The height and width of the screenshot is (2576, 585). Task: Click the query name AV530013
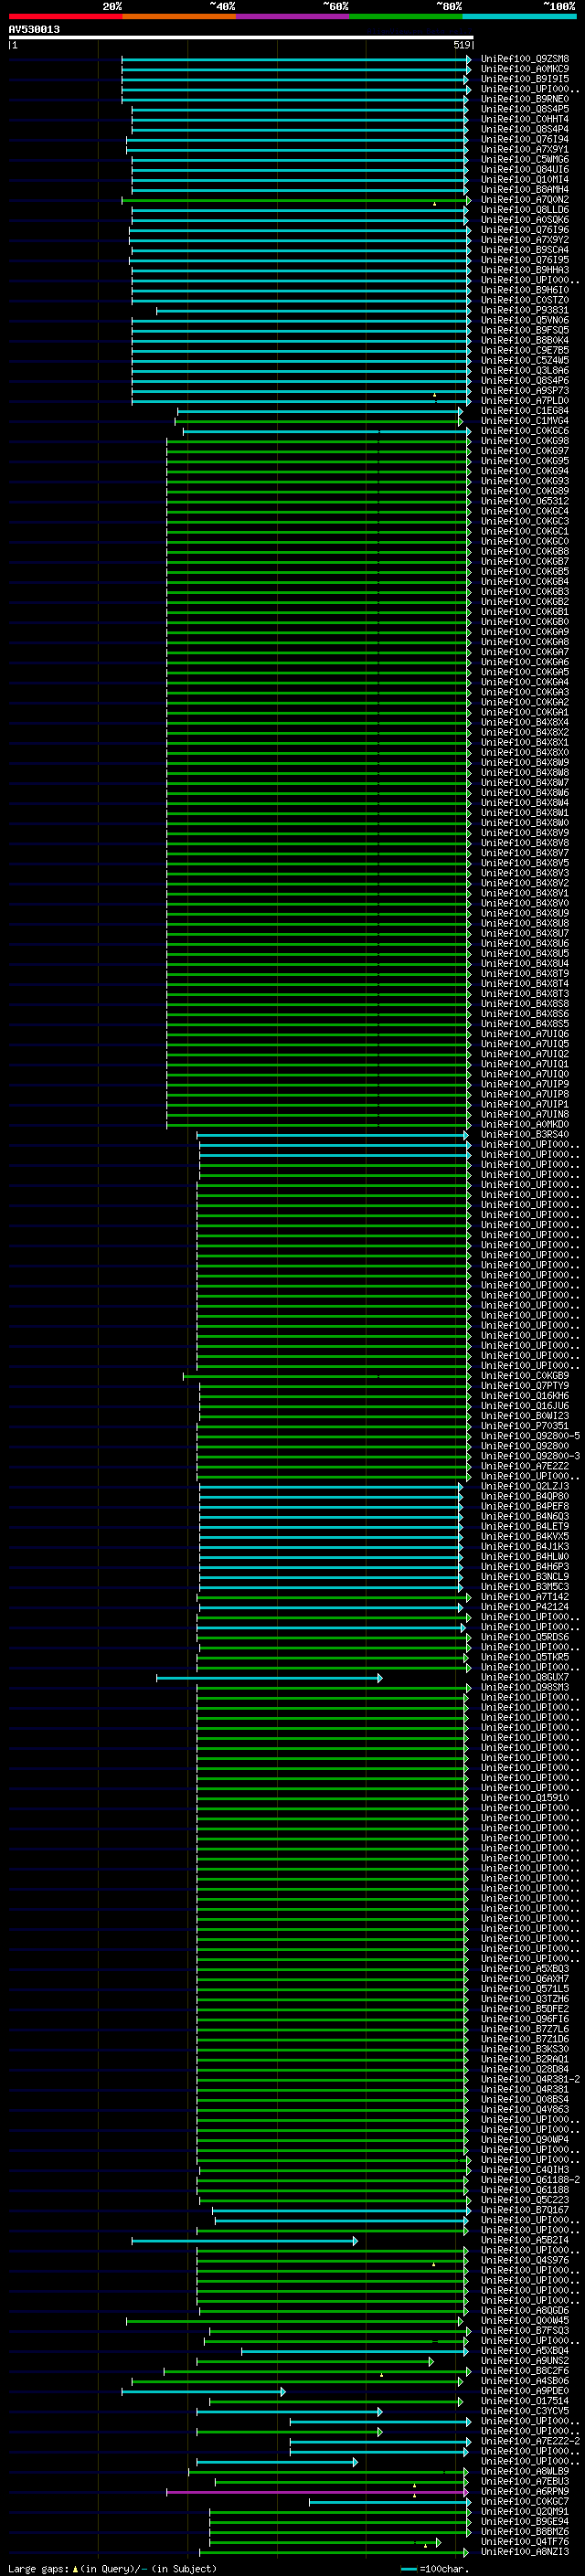point(34,29)
